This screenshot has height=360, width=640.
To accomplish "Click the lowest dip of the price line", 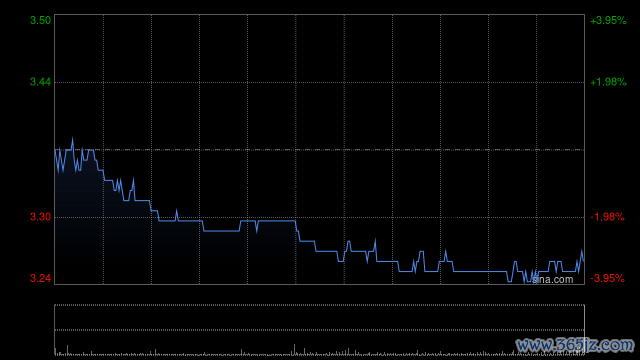I will pos(525,282).
